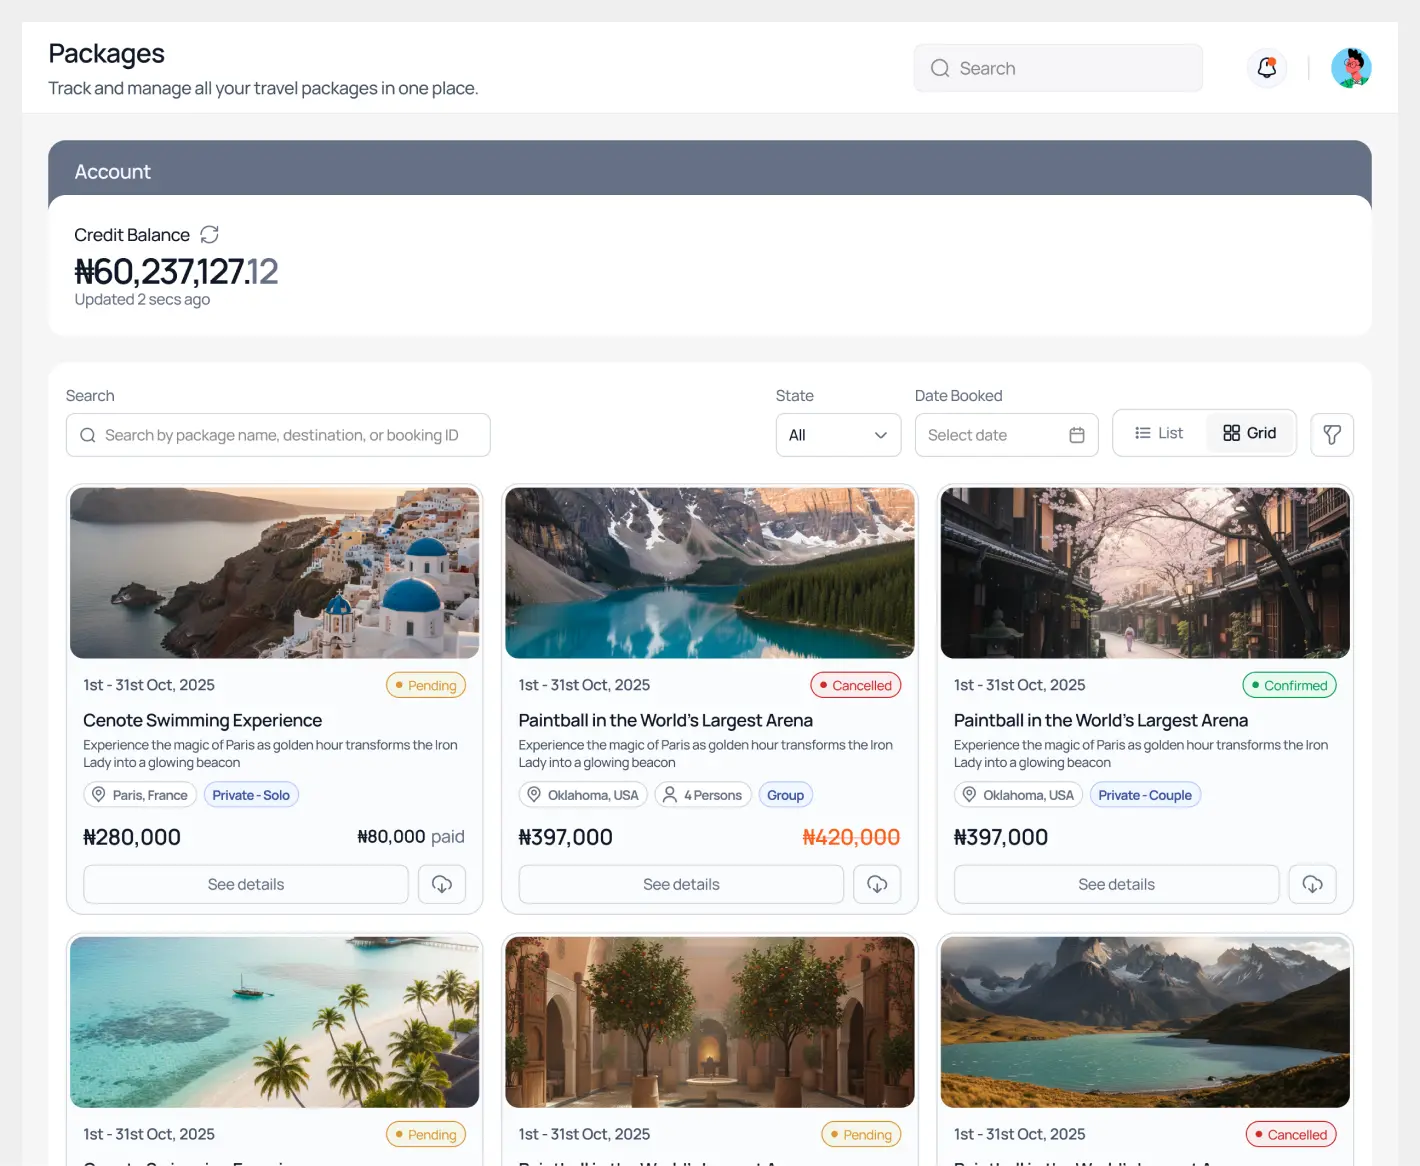Select the Private - Solo tag
Screen dimensions: 1420x1166
click(x=251, y=795)
